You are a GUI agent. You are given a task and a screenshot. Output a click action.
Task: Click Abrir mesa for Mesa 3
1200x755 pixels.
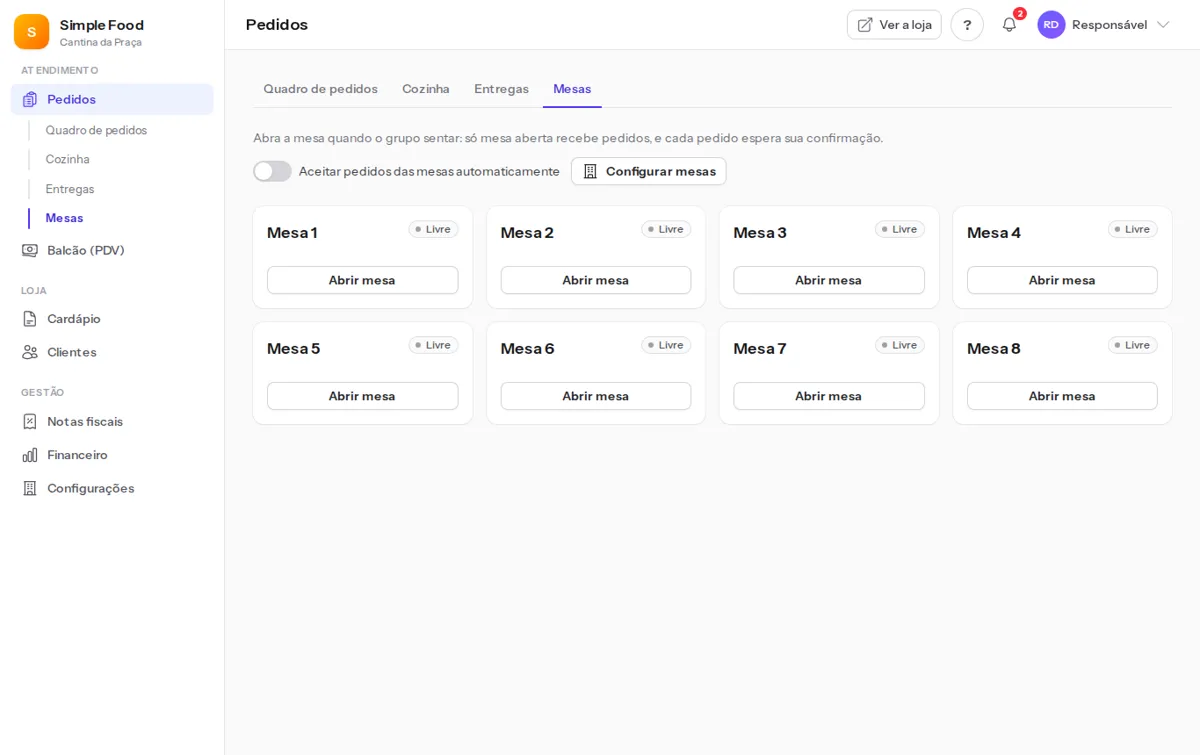click(829, 280)
